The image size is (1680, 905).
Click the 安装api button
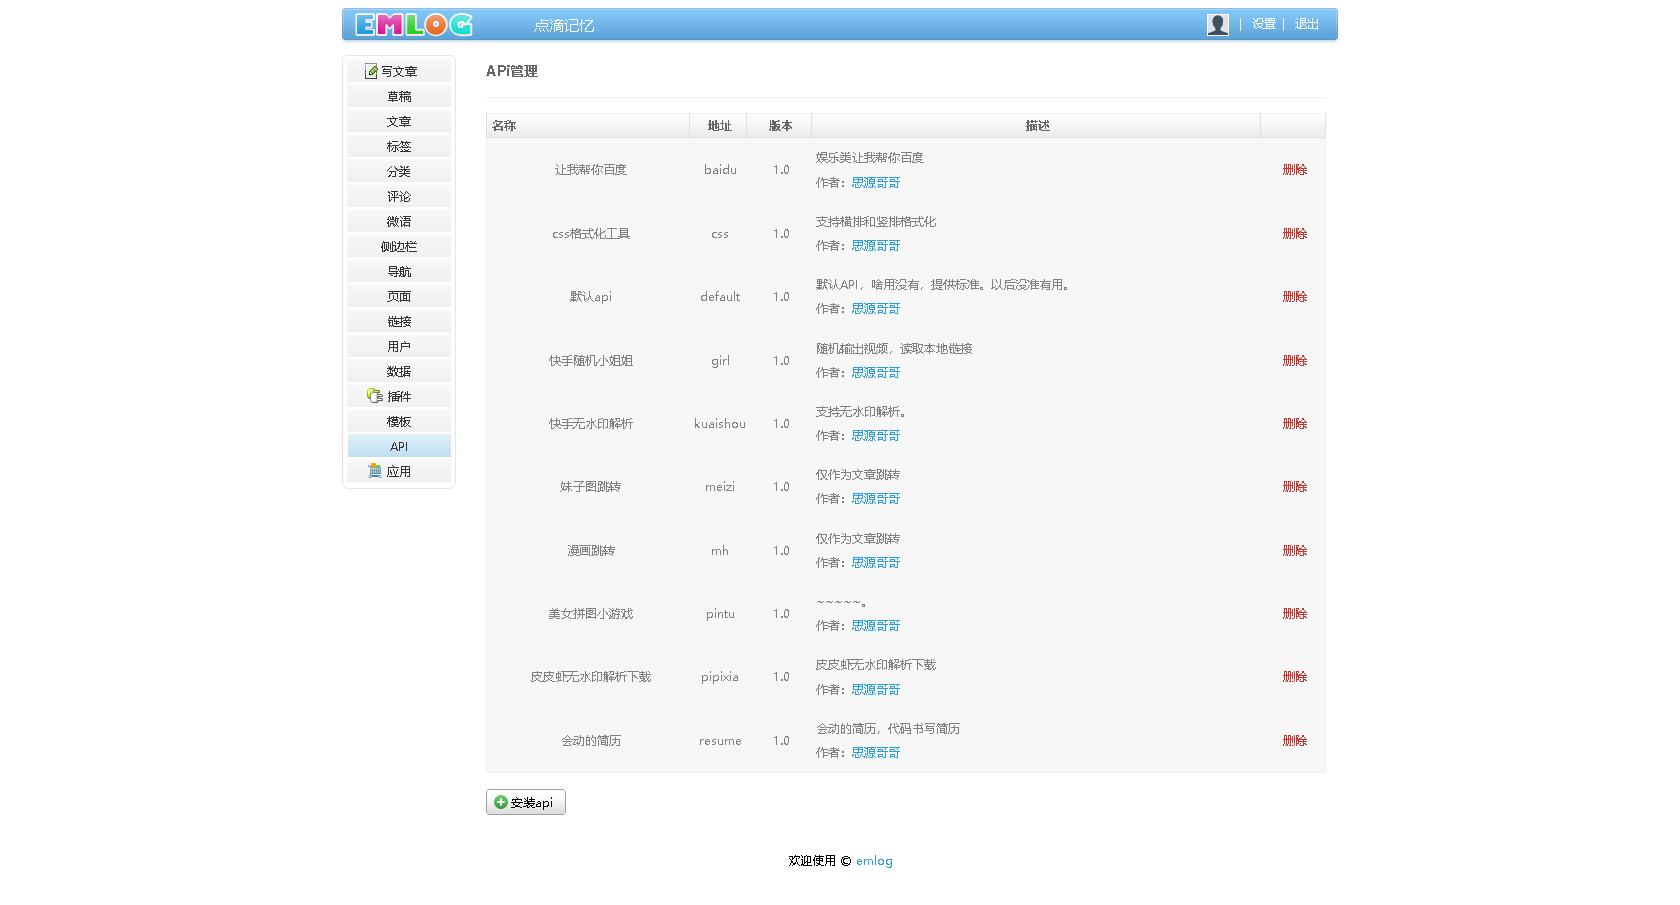click(525, 802)
